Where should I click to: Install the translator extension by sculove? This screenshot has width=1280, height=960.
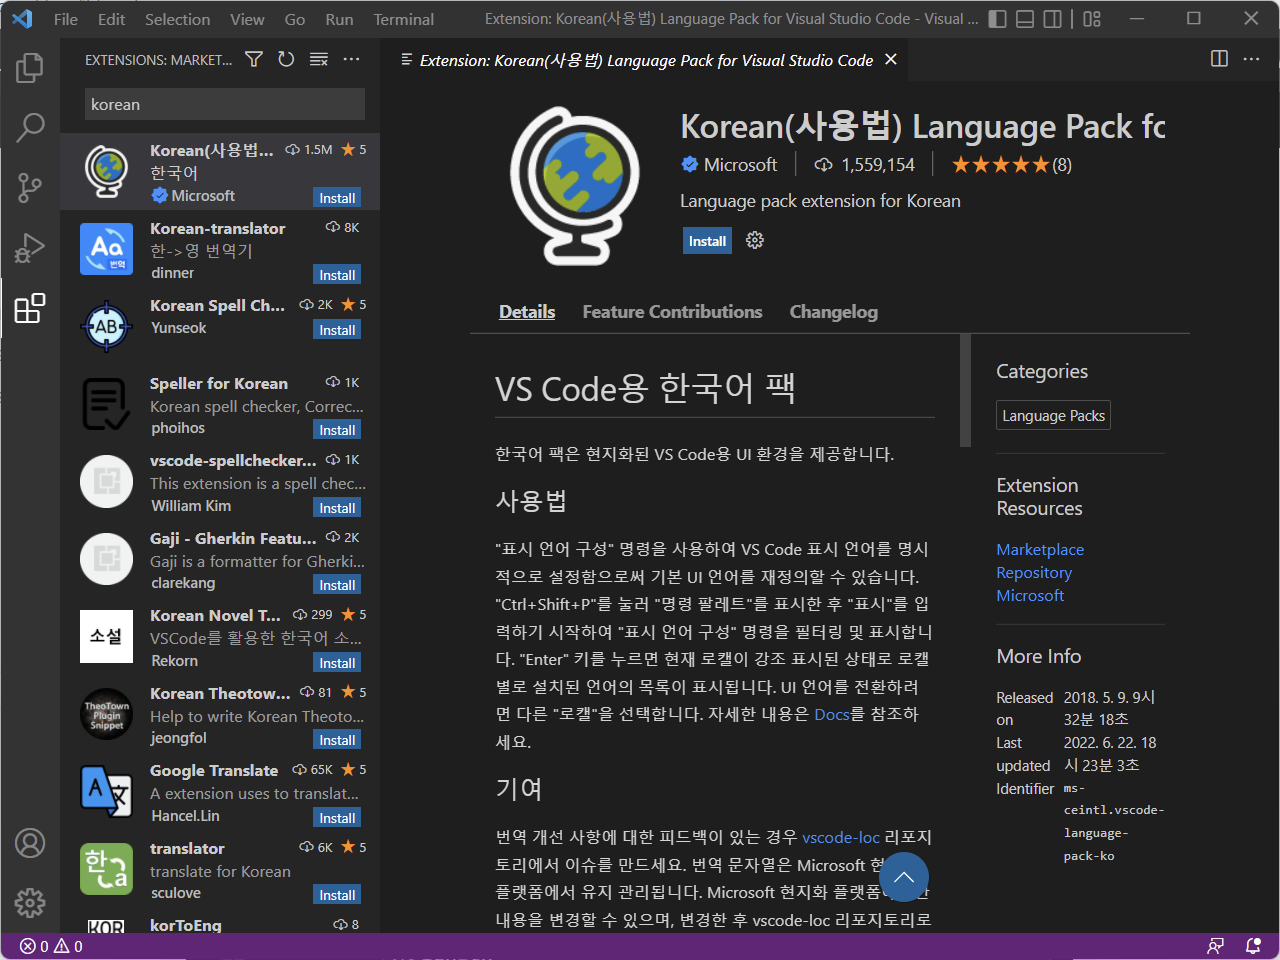tap(337, 895)
